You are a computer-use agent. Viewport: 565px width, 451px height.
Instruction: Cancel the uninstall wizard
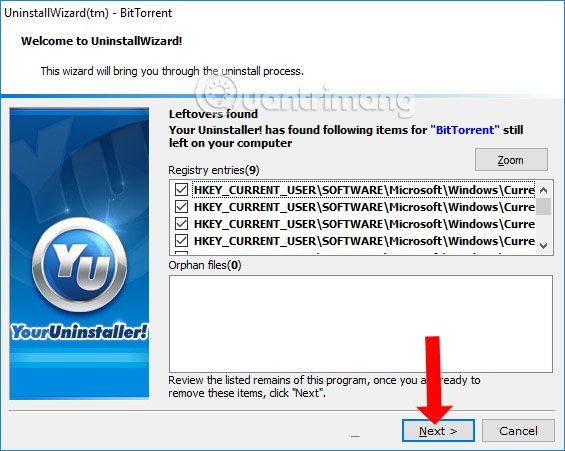(x=518, y=430)
